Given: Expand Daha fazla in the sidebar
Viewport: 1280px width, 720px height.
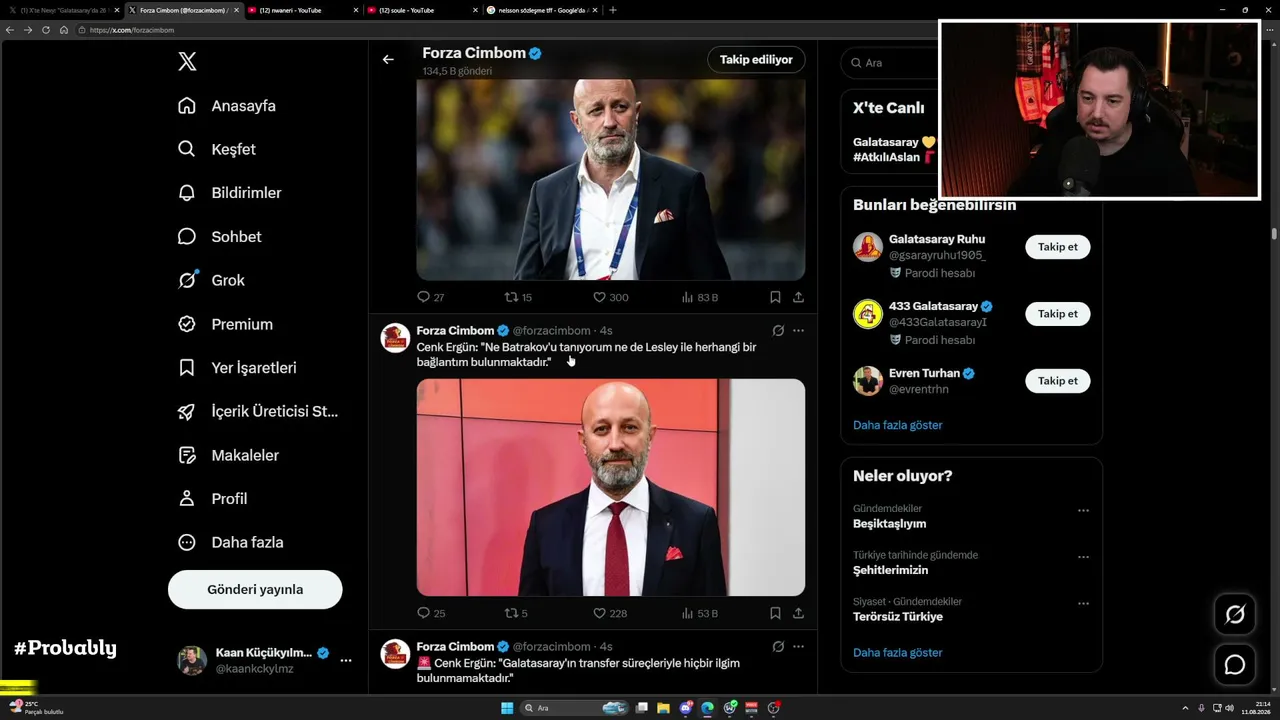Looking at the screenshot, I should tap(230, 542).
